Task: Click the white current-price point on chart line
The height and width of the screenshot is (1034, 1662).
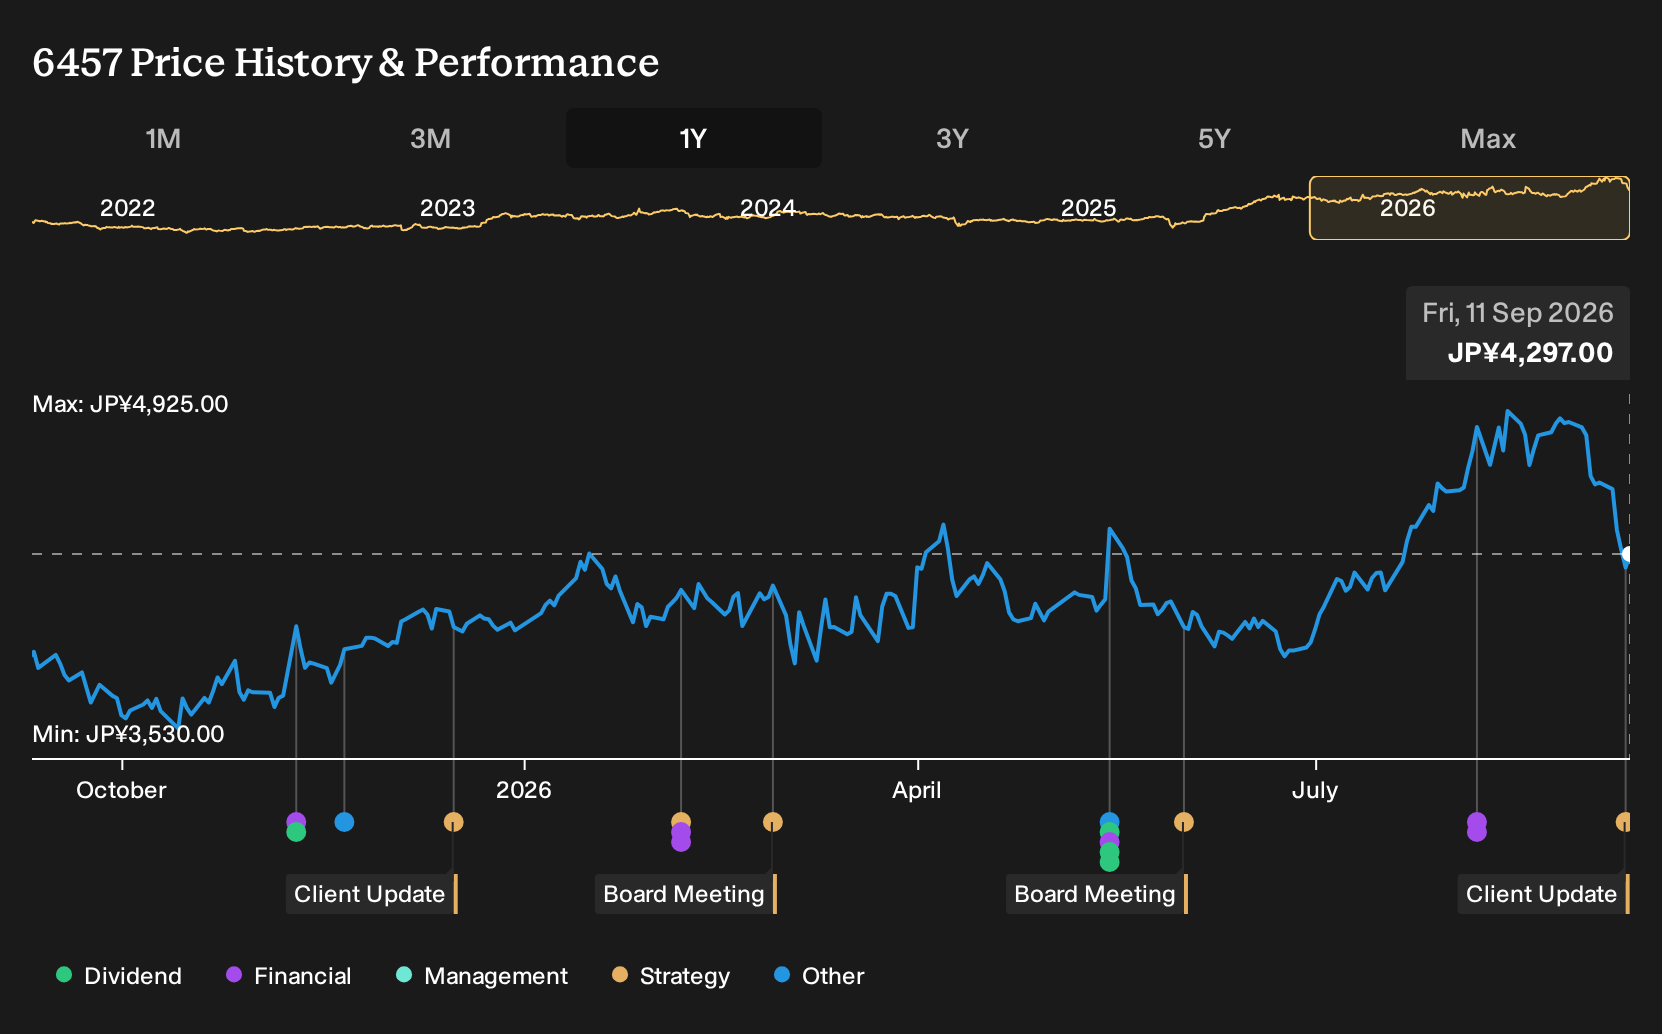Action: coord(1627,554)
